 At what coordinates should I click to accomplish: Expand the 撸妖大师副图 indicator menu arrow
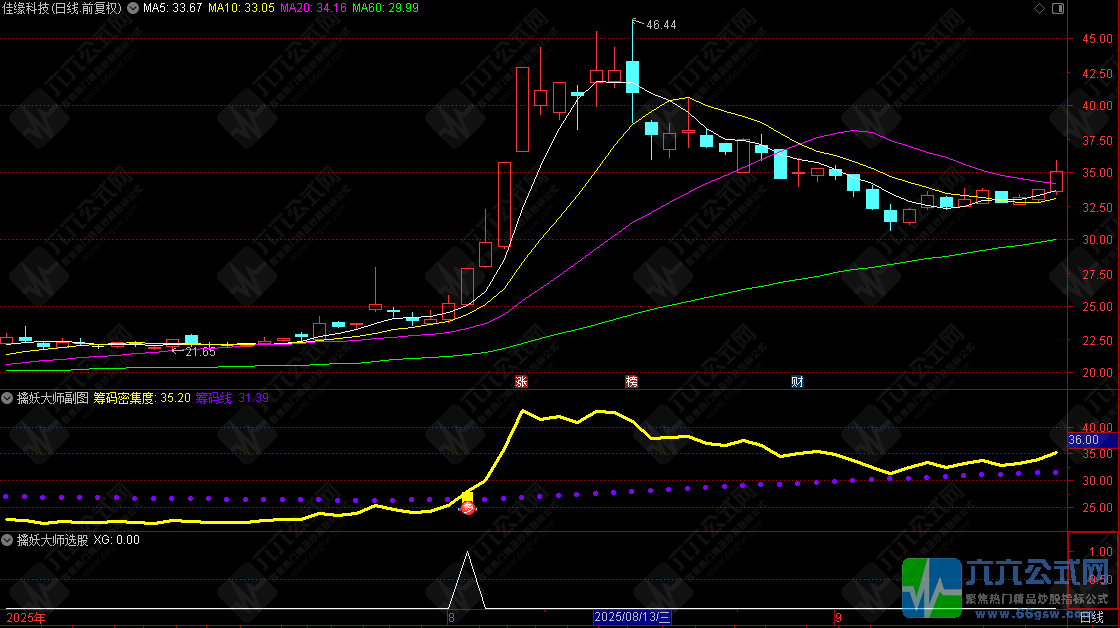(x=7, y=398)
